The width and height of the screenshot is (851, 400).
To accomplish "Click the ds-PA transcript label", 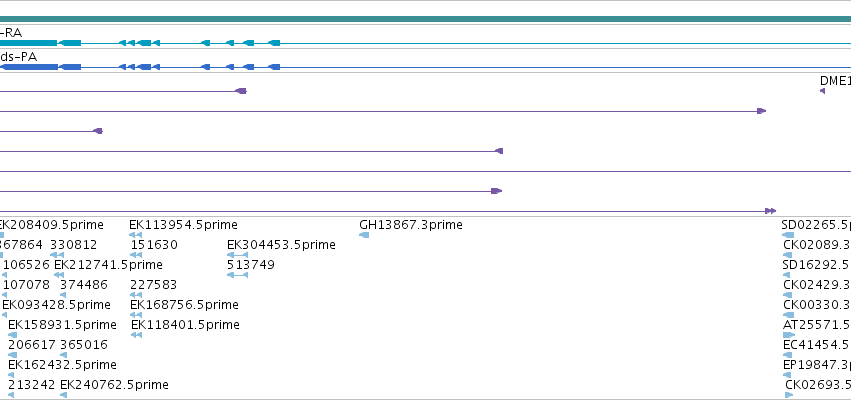I will pyautogui.click(x=18, y=56).
